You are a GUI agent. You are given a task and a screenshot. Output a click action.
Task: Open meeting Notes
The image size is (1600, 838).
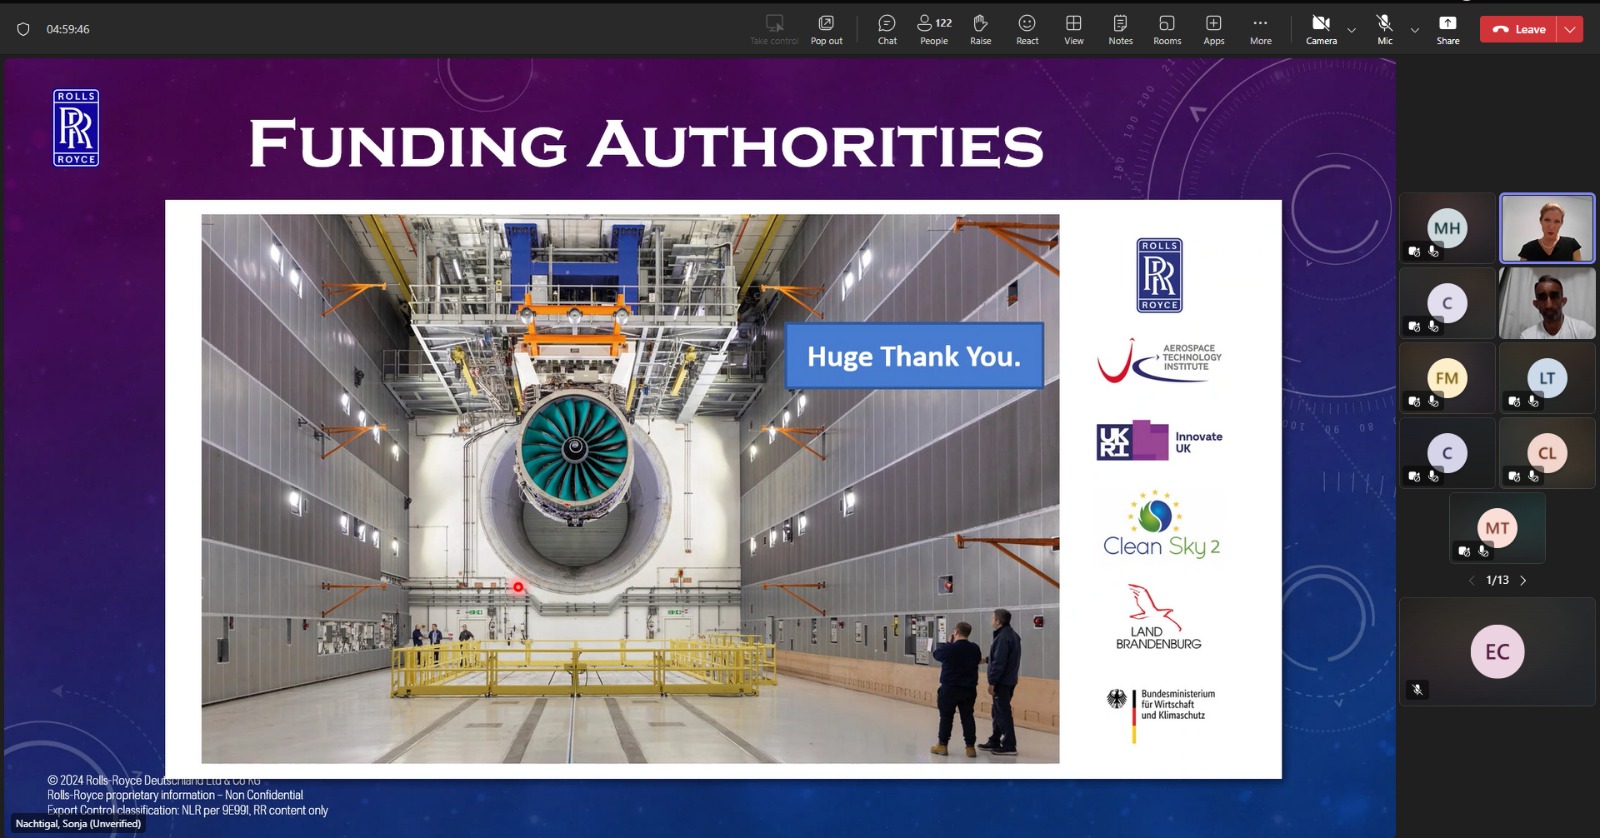click(x=1120, y=29)
